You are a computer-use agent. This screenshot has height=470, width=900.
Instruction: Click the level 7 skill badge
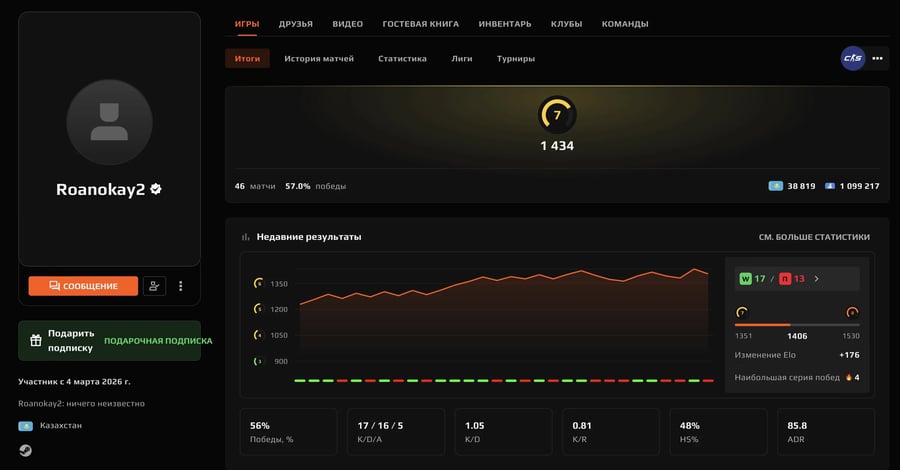click(x=557, y=115)
